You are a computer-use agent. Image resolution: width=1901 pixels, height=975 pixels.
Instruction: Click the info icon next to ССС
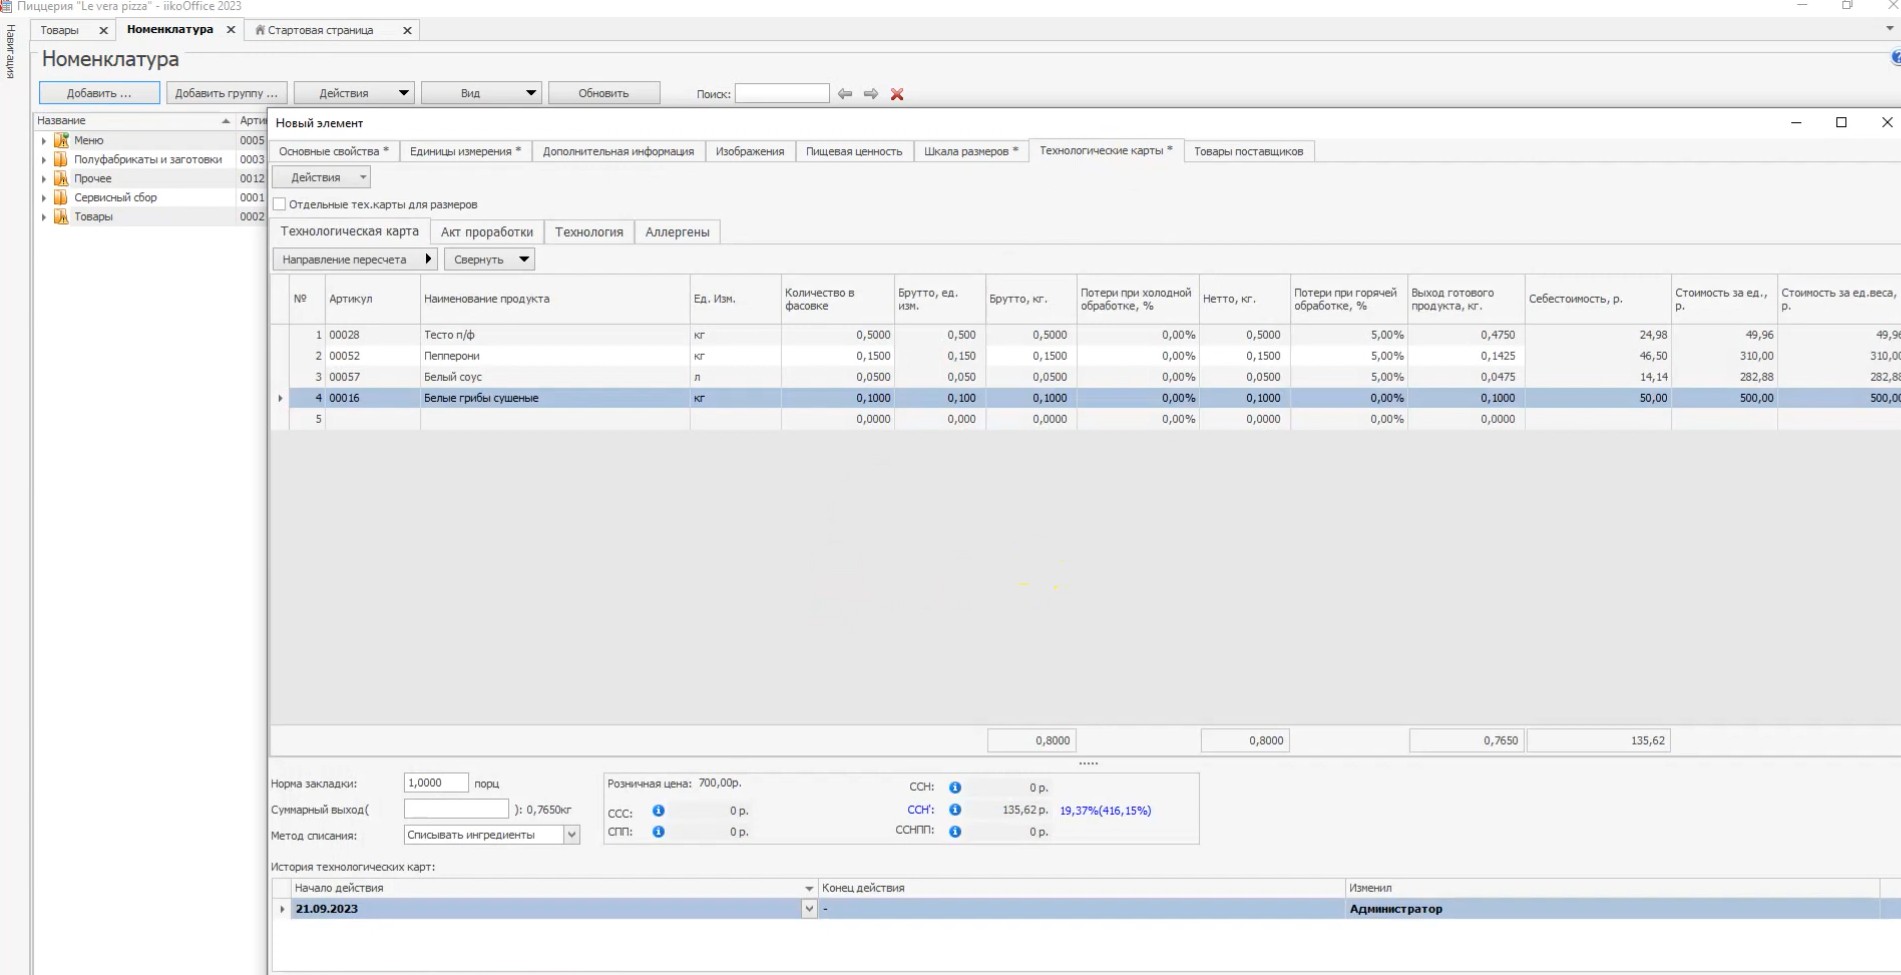pos(658,811)
